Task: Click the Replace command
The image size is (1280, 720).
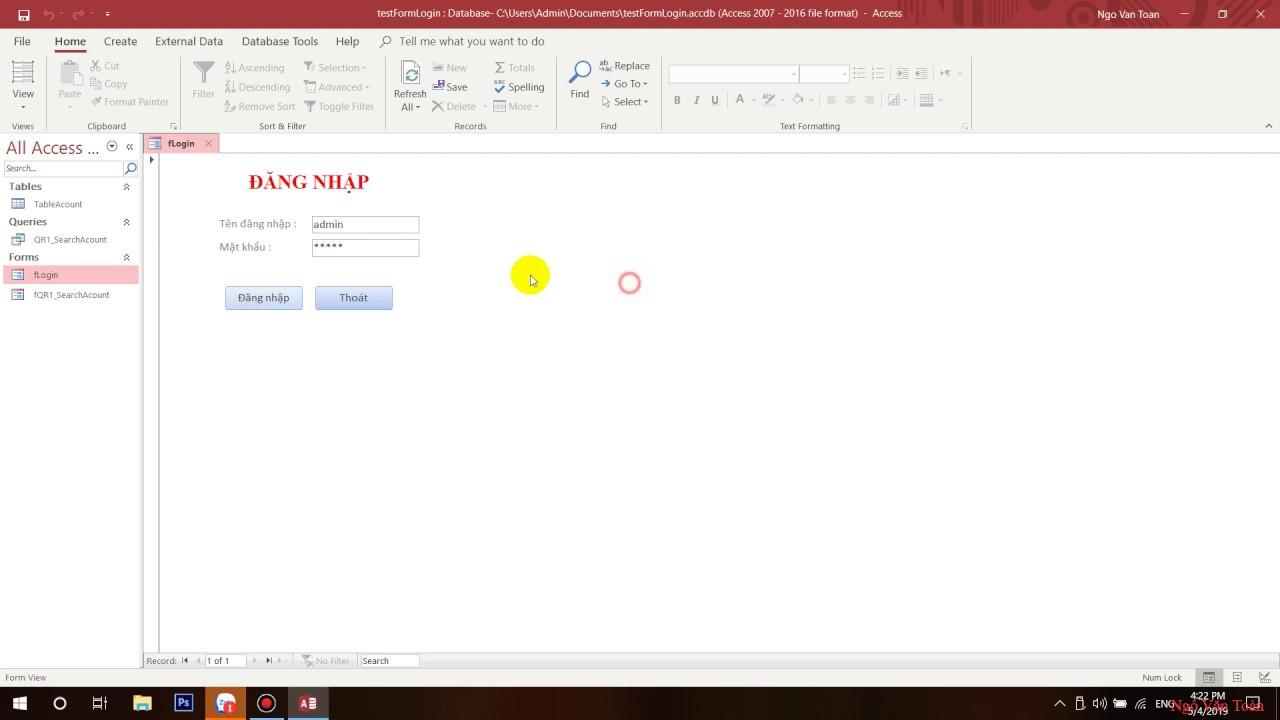Action: pyautogui.click(x=624, y=66)
